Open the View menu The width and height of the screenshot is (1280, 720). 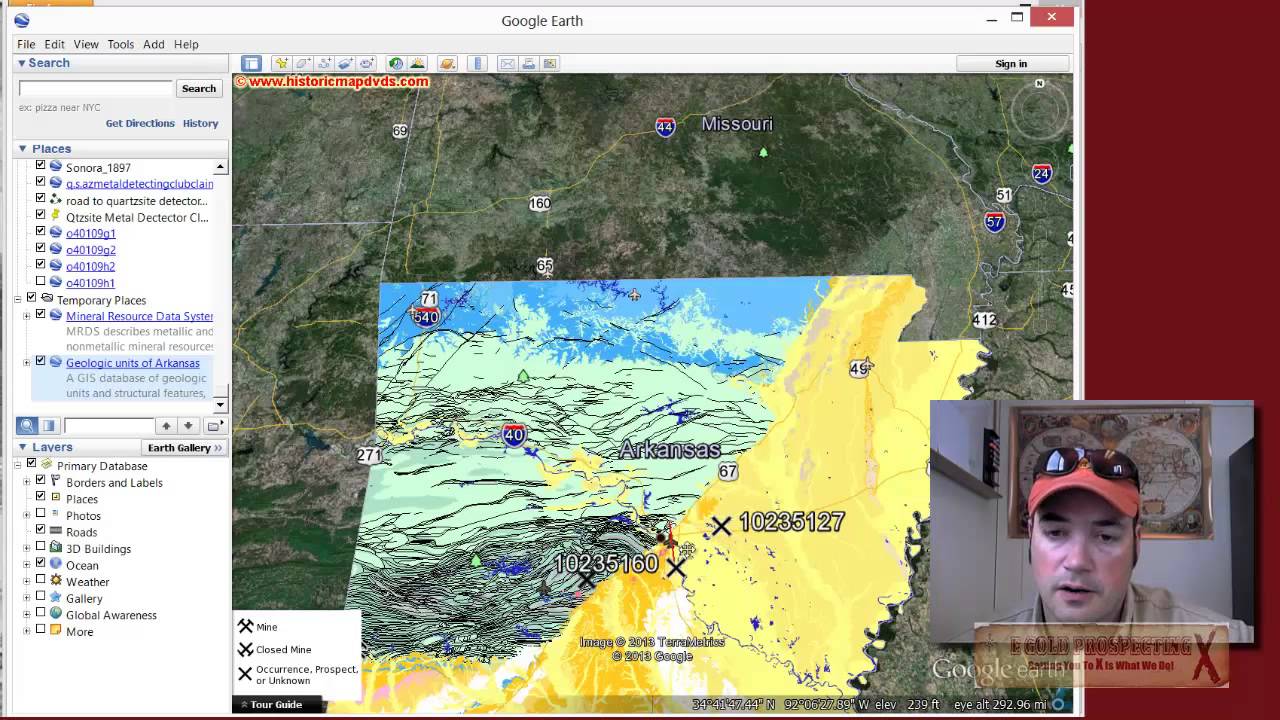click(x=86, y=44)
